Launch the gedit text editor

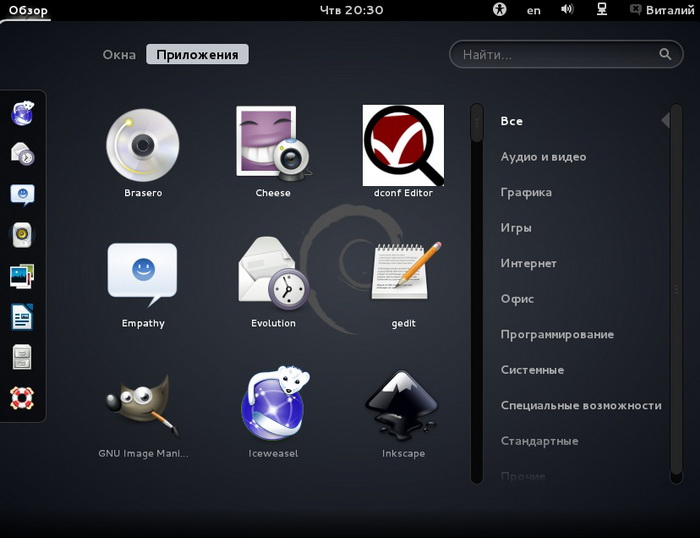403,284
